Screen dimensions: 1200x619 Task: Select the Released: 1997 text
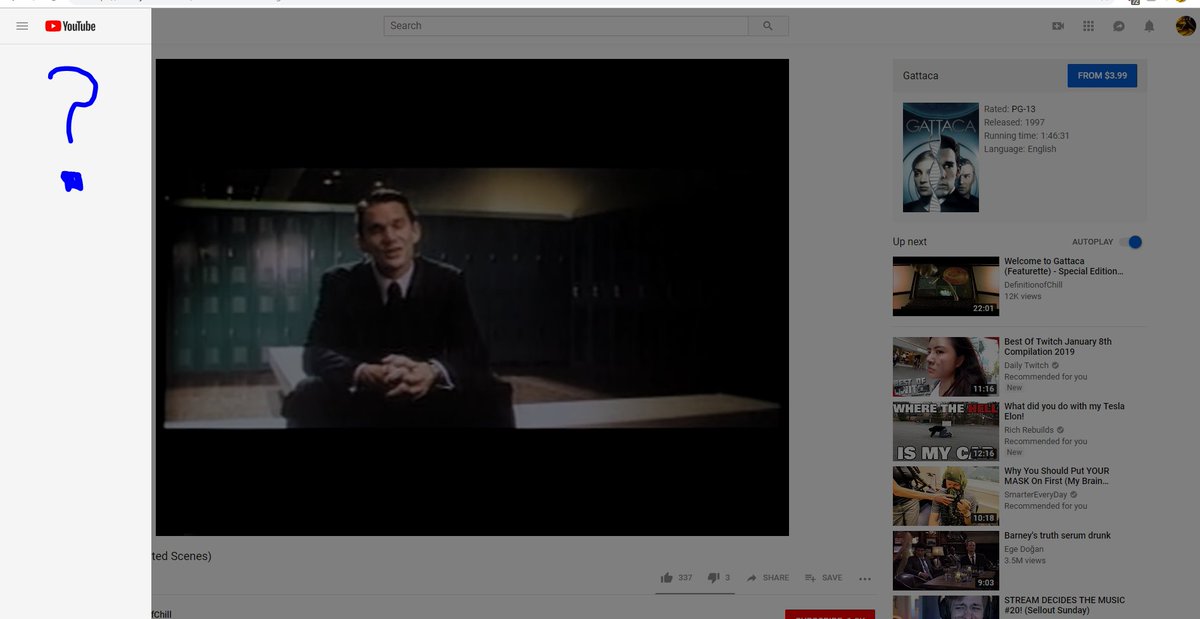(1014, 122)
